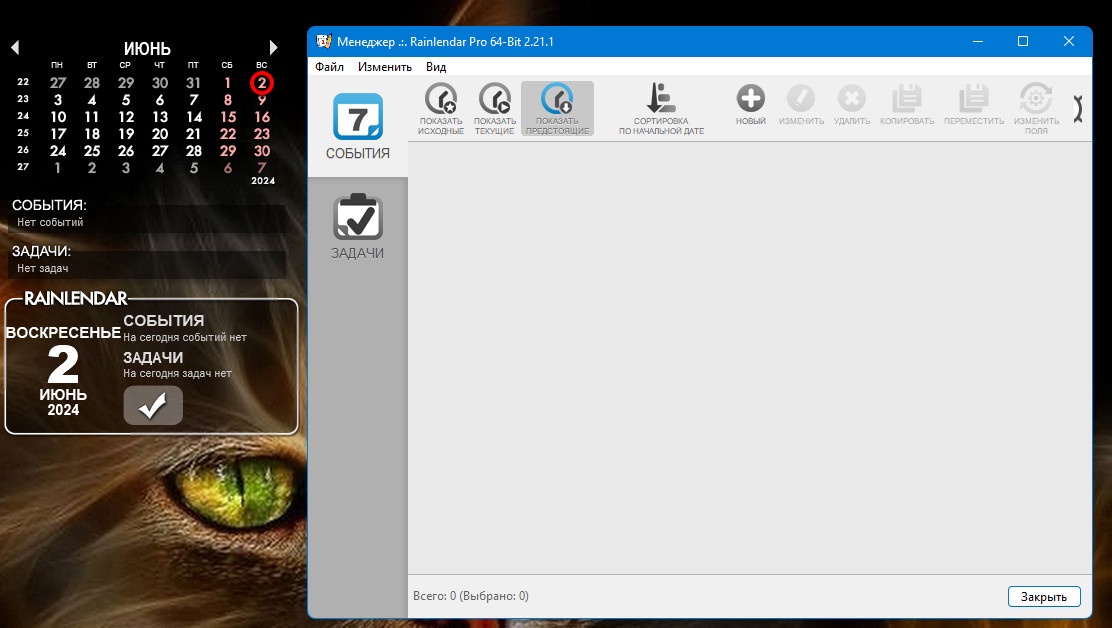Click Показать текущие toolbar icon
This screenshot has height=628, width=1112.
point(494,108)
